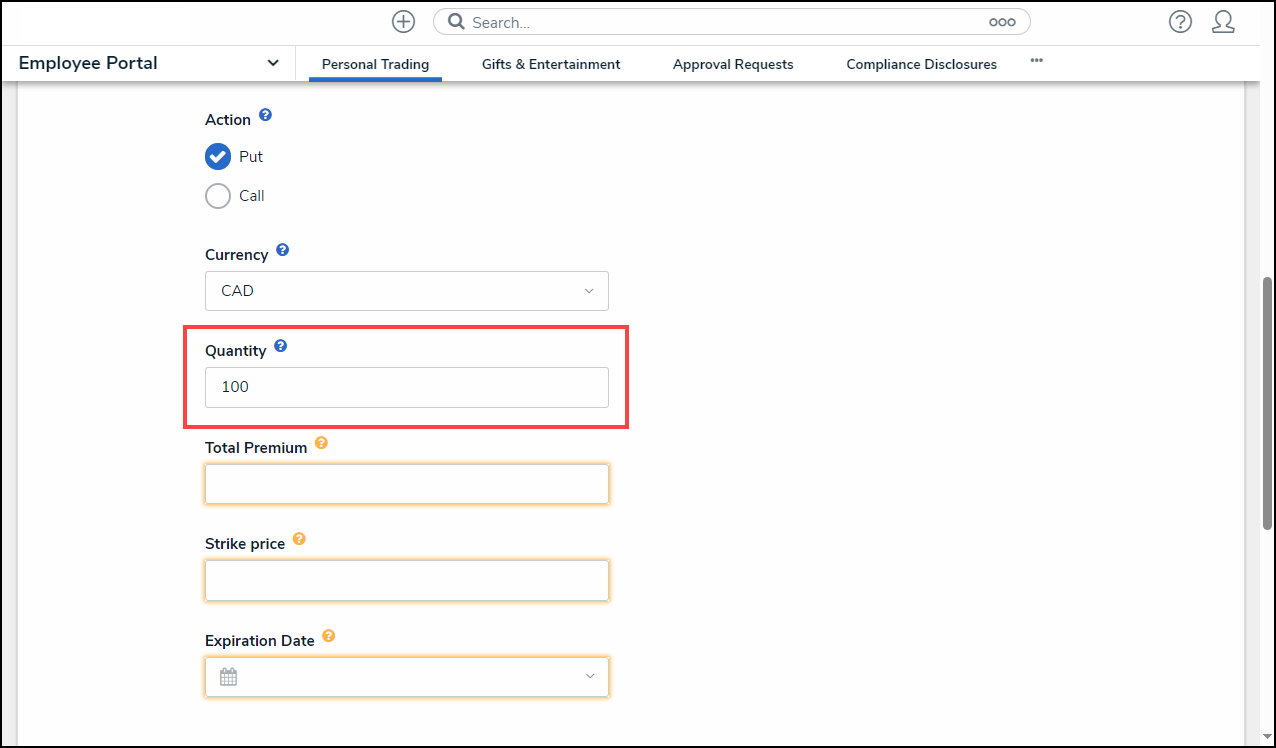The width and height of the screenshot is (1276, 748).
Task: Expand the Currency dropdown showing CAD
Action: 406,291
